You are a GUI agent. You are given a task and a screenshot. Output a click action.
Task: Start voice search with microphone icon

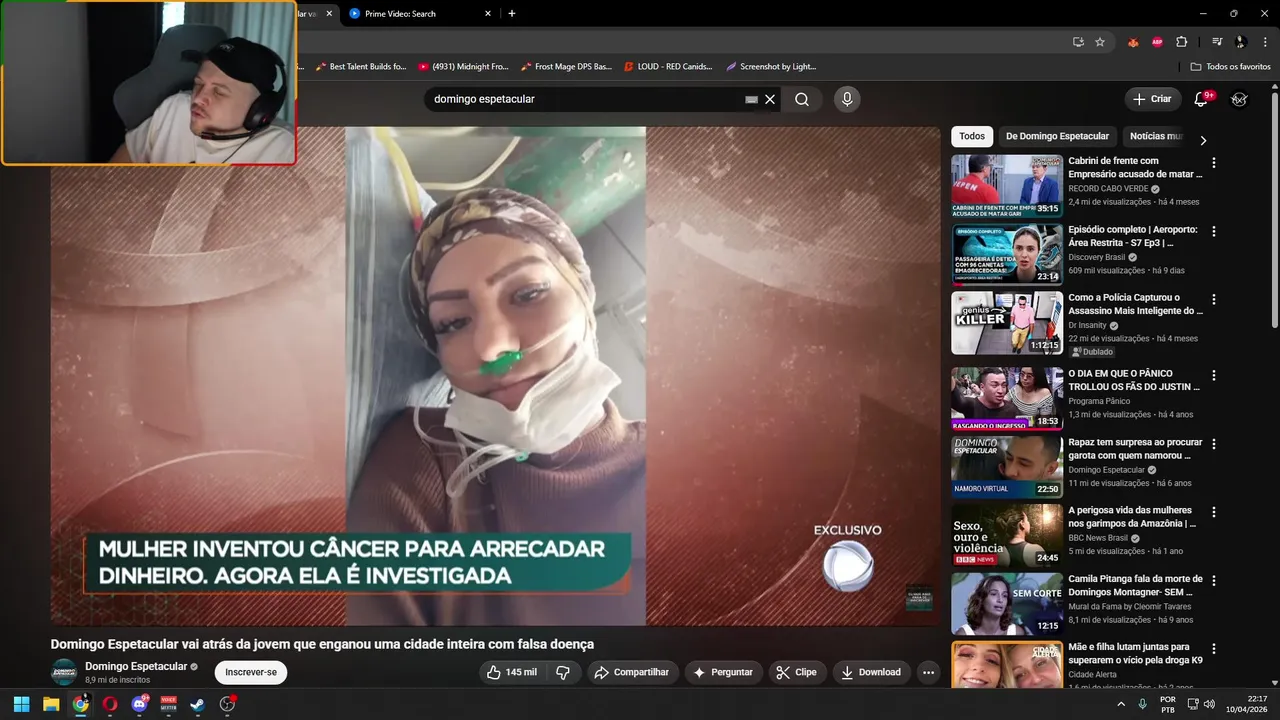(x=847, y=99)
